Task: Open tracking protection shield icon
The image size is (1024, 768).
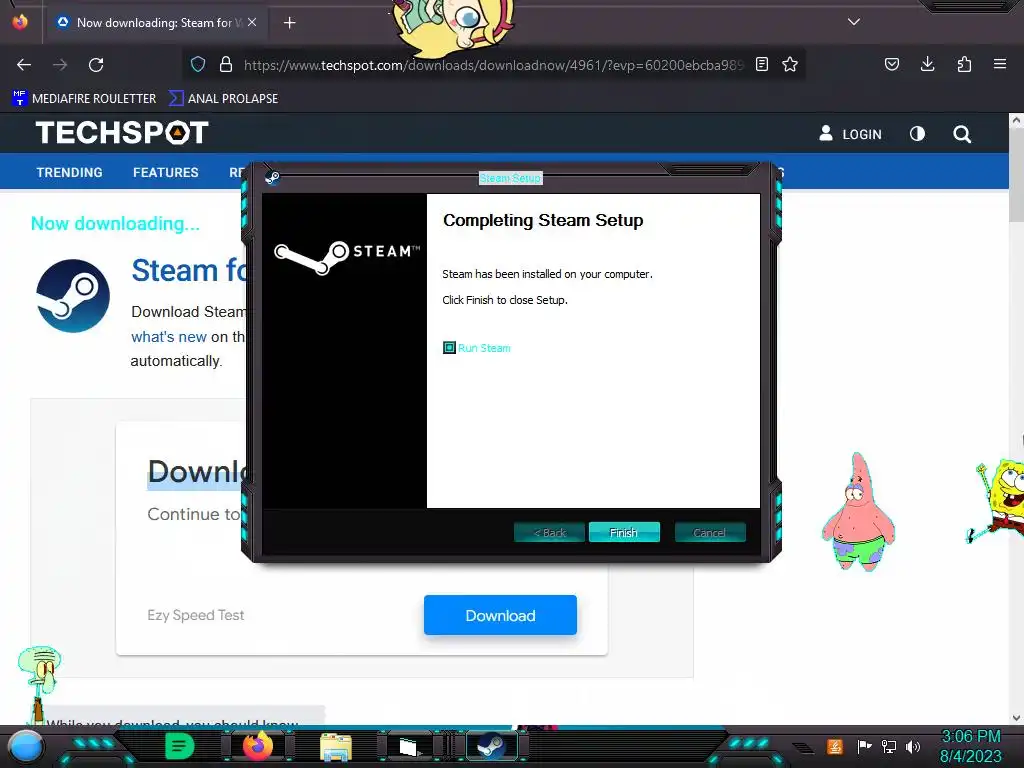Action: [x=198, y=64]
